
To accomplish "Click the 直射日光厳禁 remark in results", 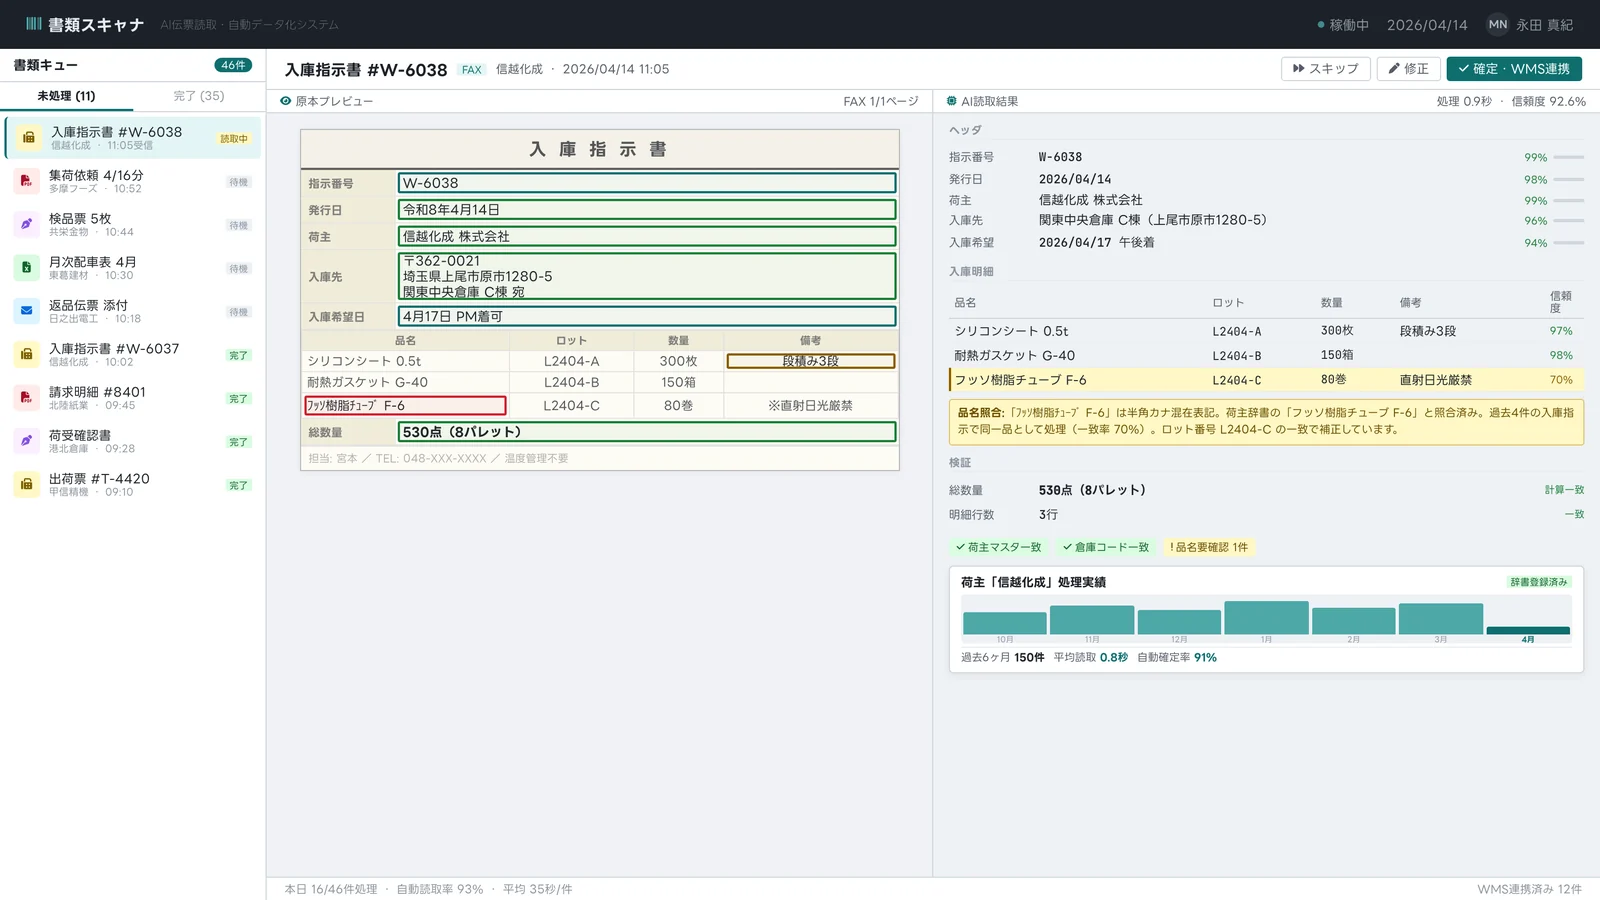I will coord(1435,380).
